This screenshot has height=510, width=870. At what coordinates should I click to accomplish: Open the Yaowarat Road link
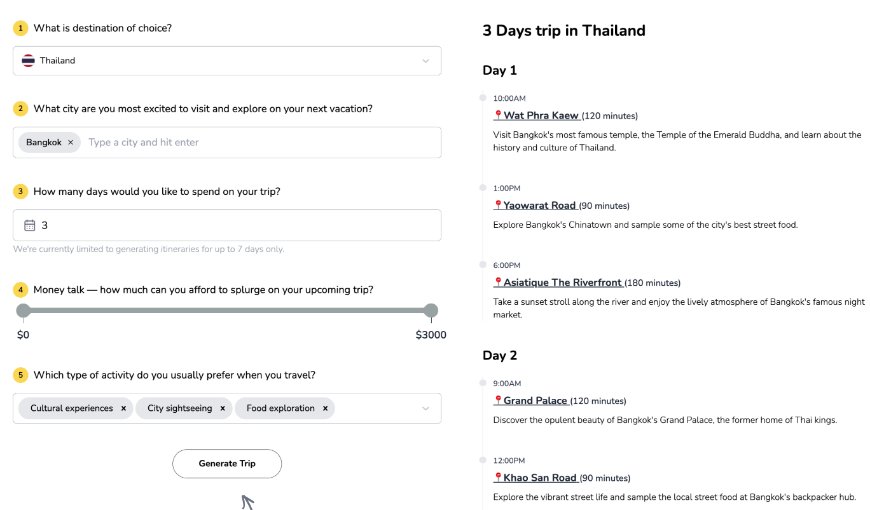[539, 206]
